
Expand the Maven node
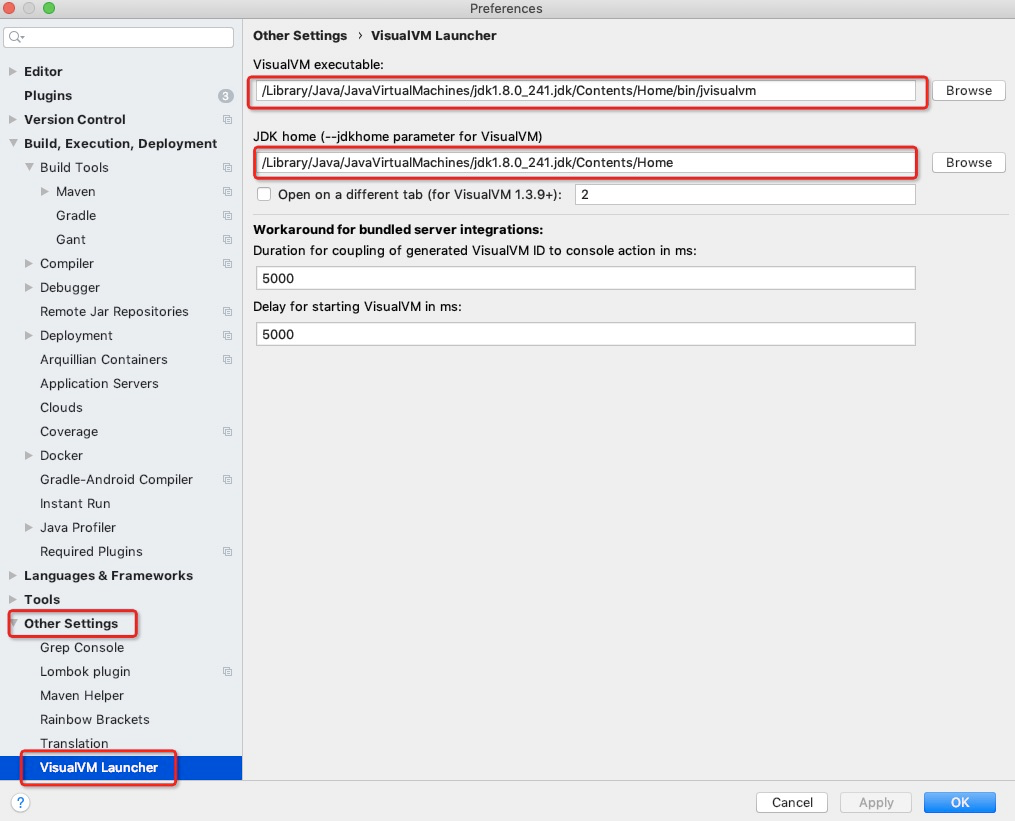coord(45,191)
